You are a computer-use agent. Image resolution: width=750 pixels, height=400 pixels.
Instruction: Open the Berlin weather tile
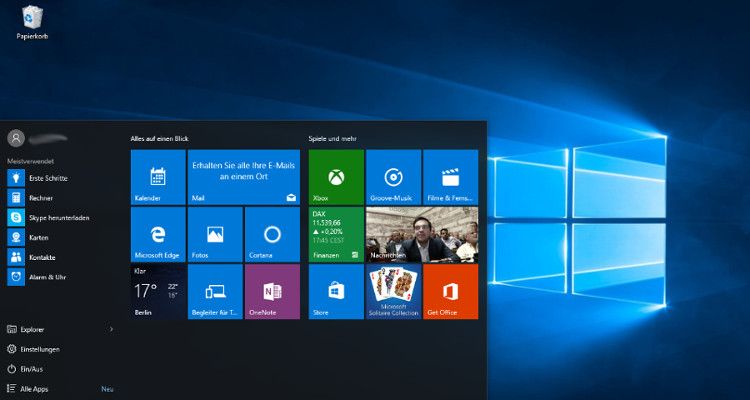click(x=158, y=292)
